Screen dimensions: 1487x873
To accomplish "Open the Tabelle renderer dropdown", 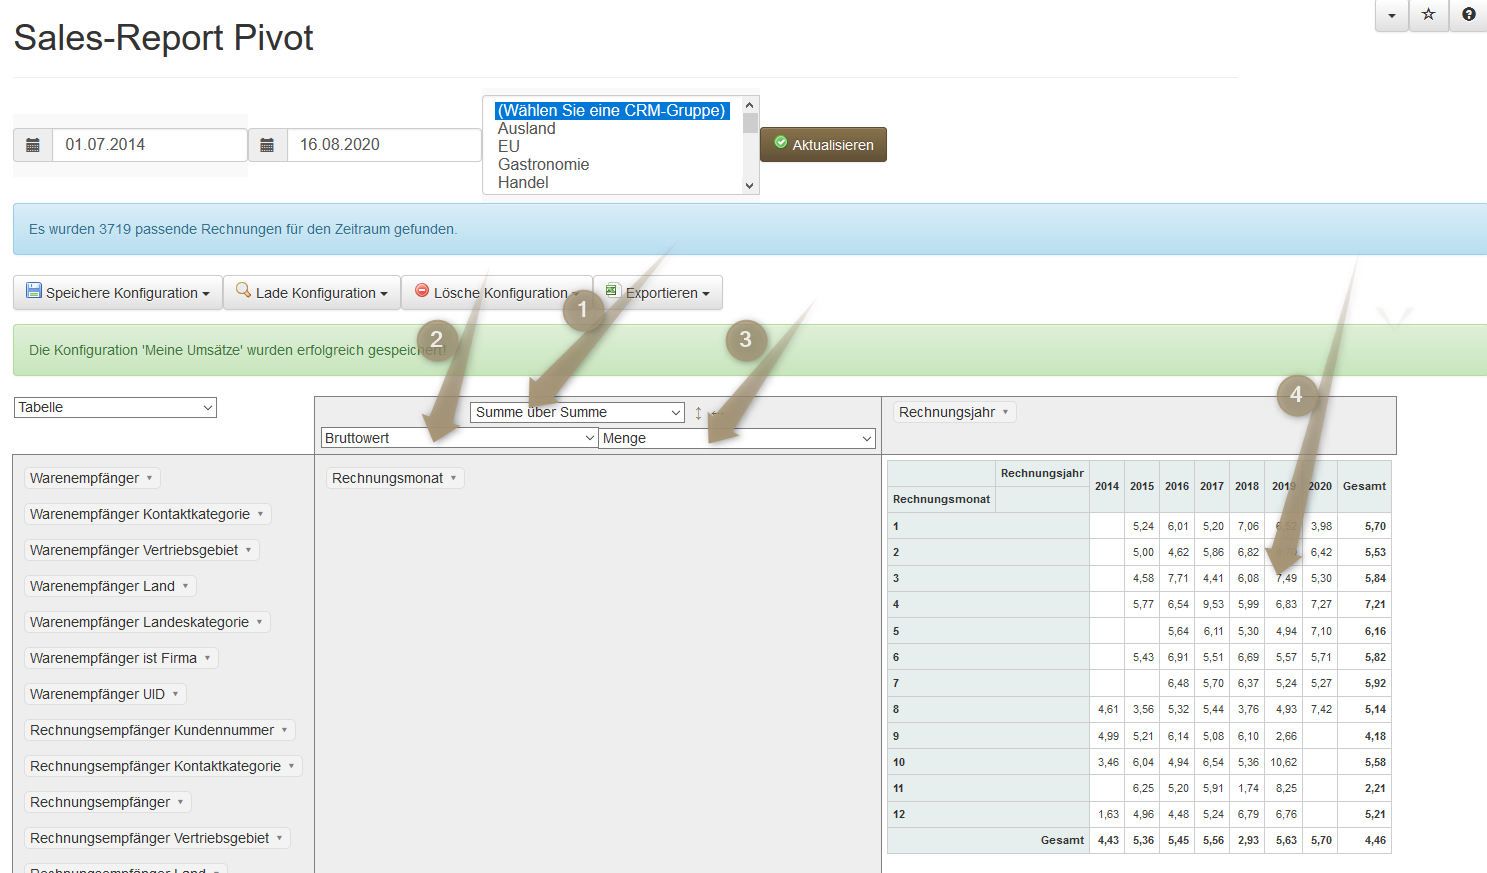I will pos(115,408).
